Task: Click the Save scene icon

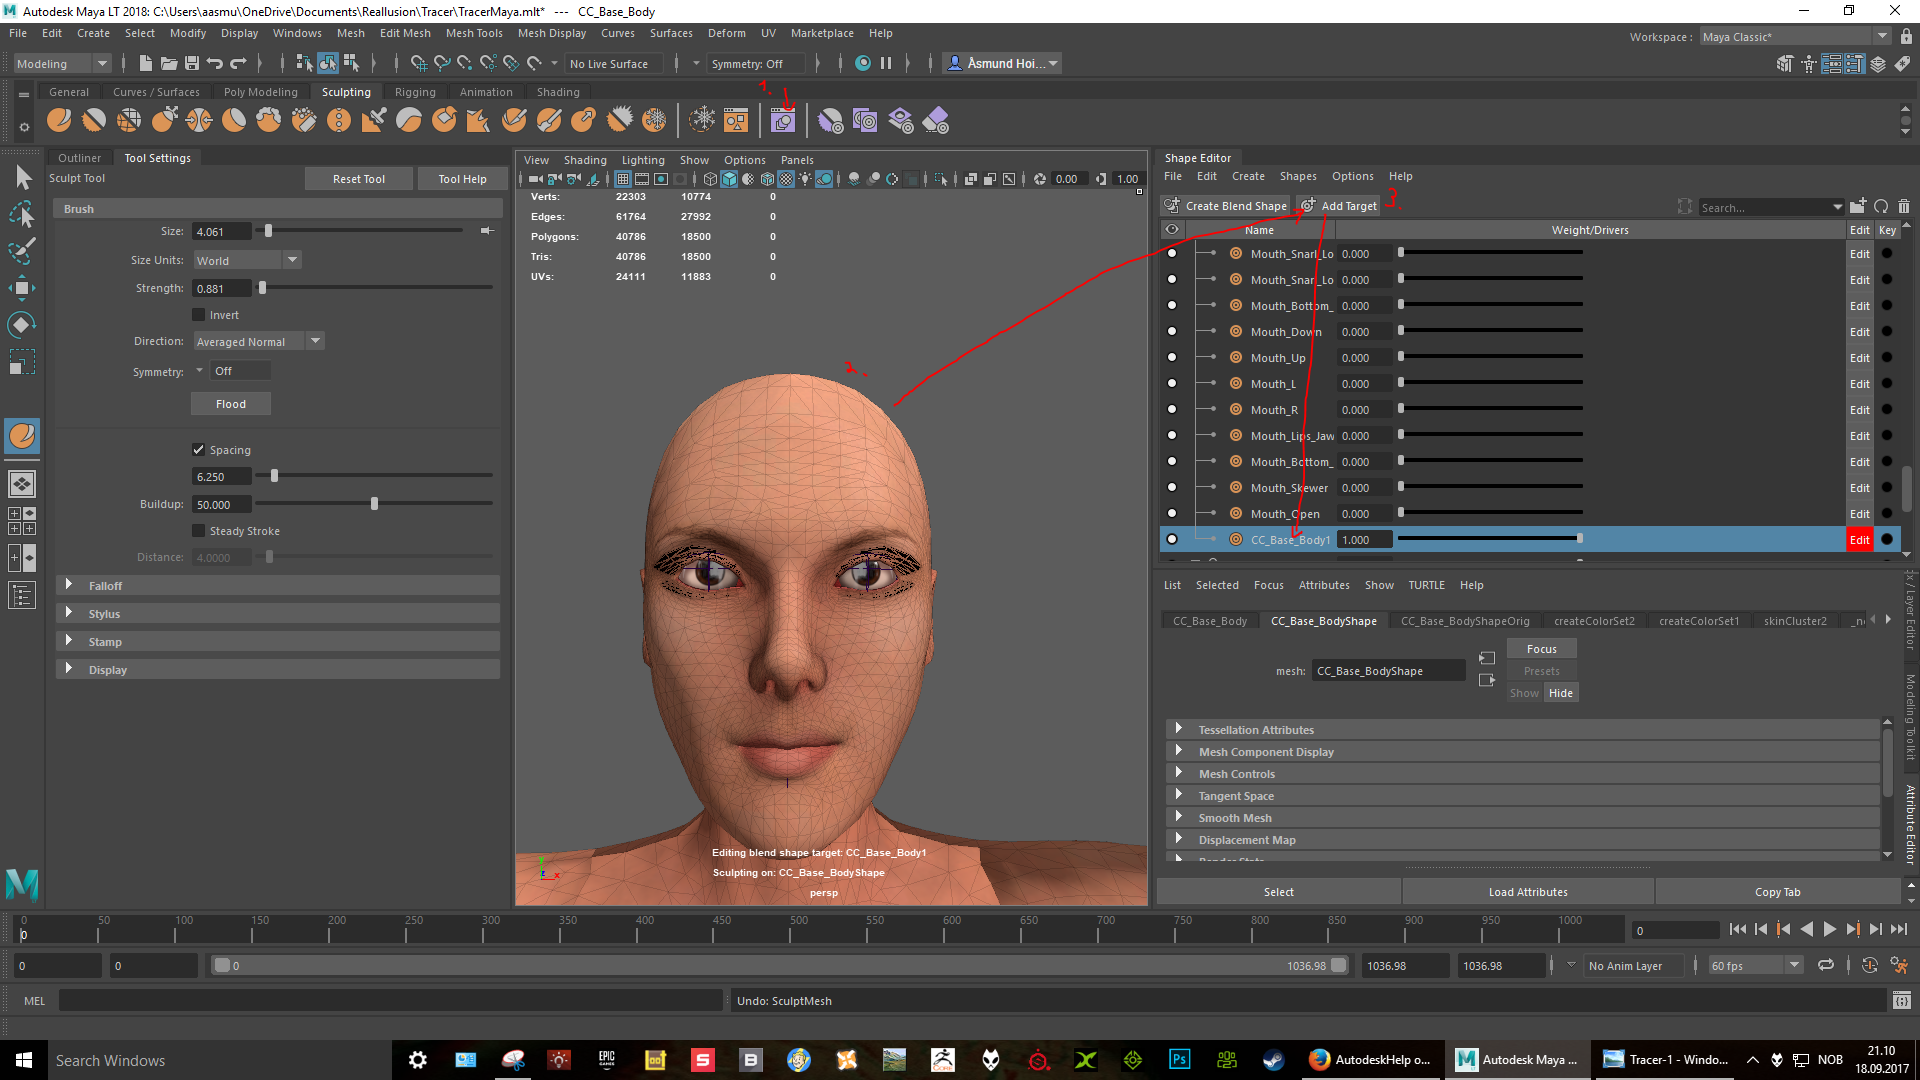Action: (x=192, y=63)
